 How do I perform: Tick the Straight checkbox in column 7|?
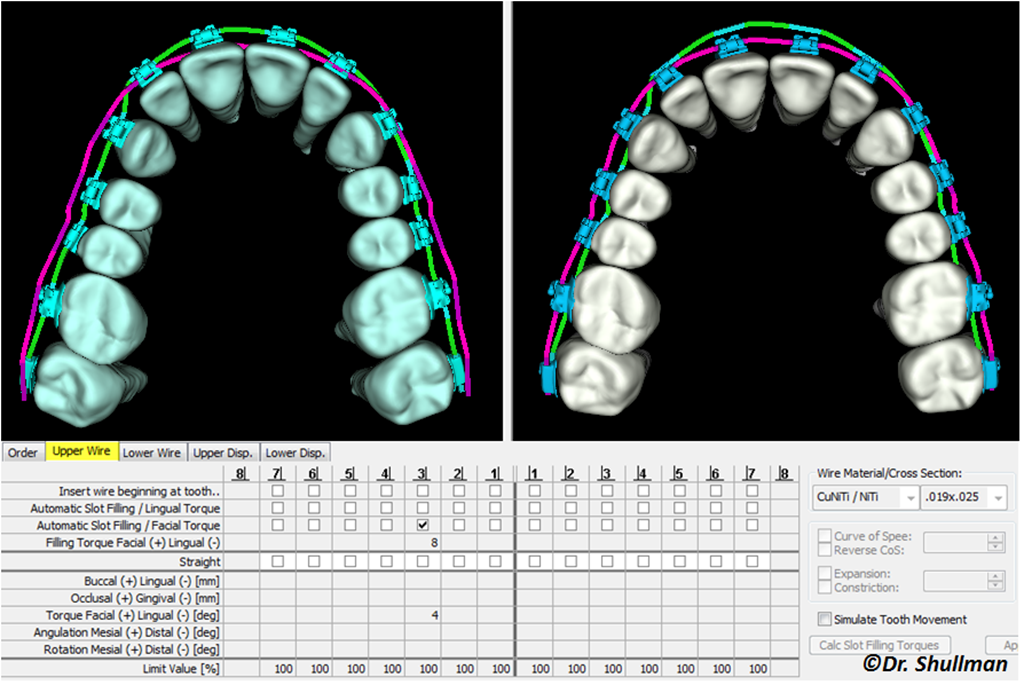click(278, 561)
